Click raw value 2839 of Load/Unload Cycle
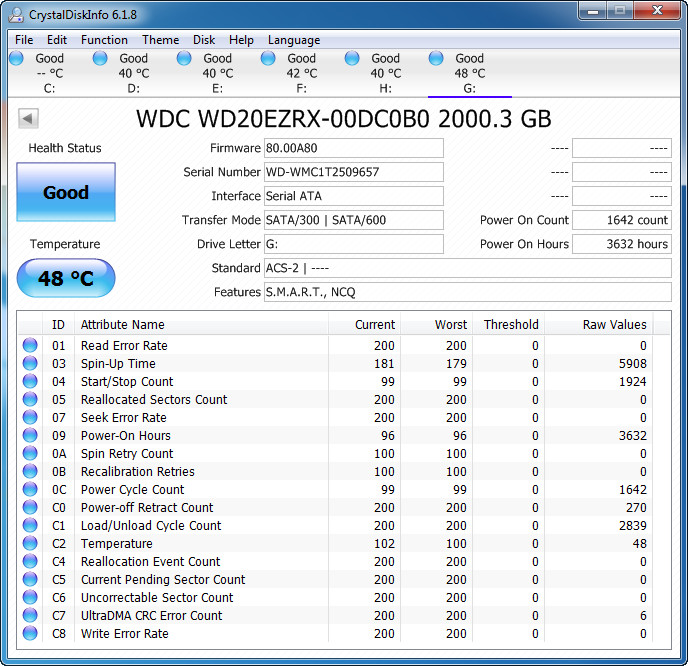Image resolution: width=688 pixels, height=666 pixels. coord(633,526)
